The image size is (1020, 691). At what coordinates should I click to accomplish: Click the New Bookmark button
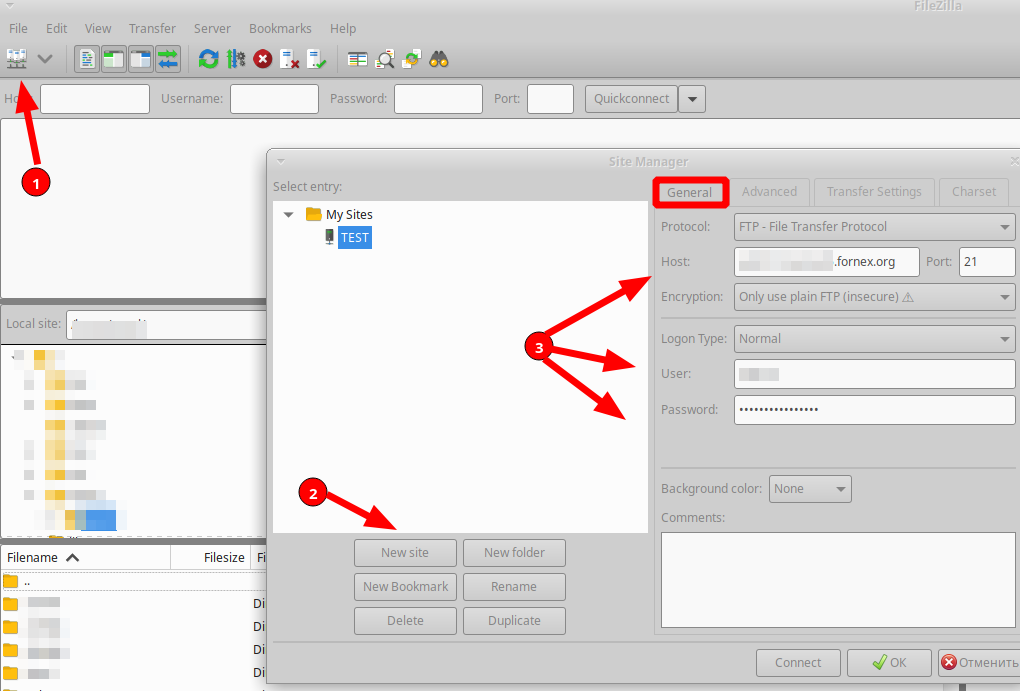(405, 586)
